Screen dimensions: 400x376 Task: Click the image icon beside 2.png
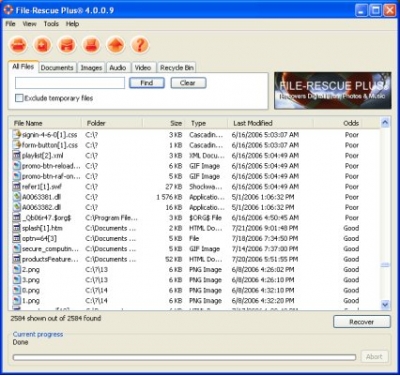(x=17, y=269)
